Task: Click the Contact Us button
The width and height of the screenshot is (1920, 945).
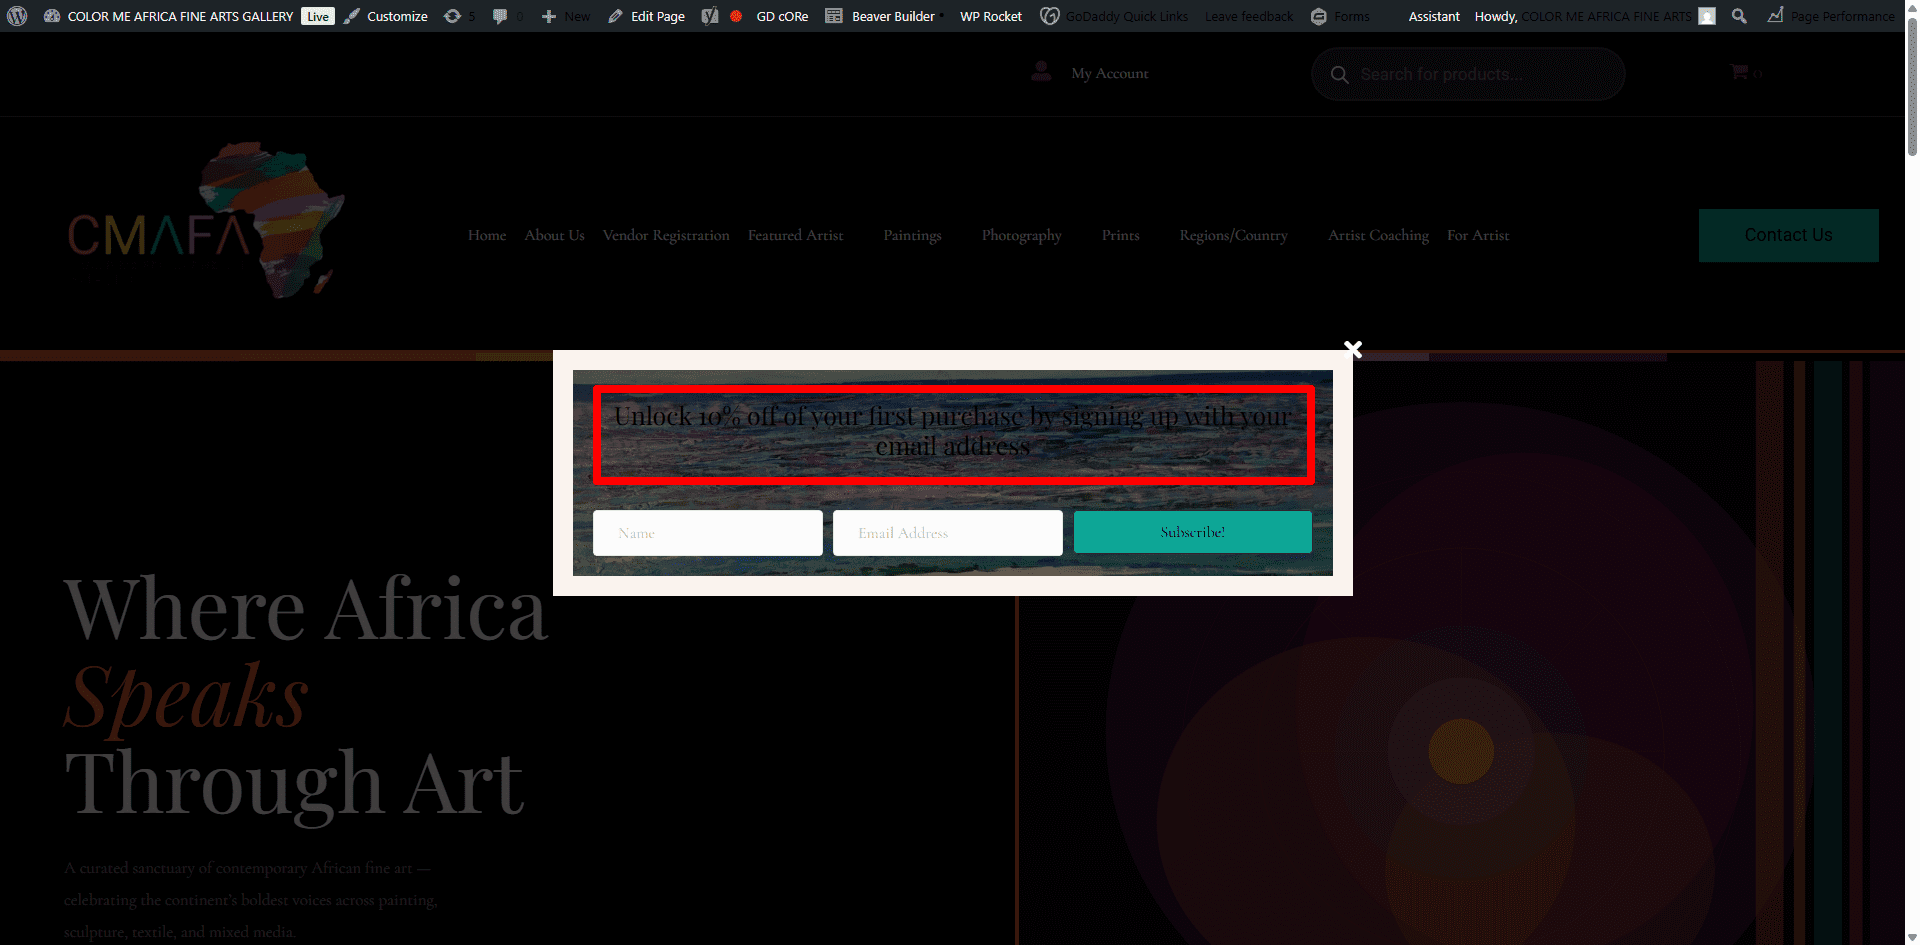Action: click(1788, 235)
